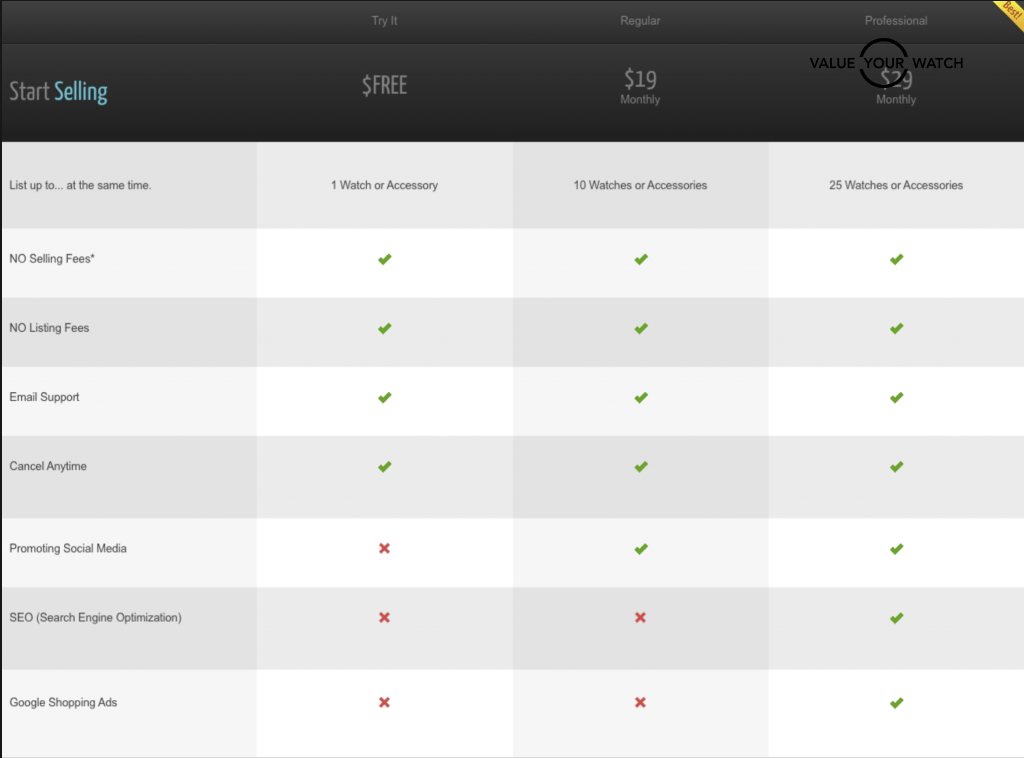This screenshot has width=1024, height=758.
Task: Click the Professional plan SEO checkmark
Action: point(896,617)
